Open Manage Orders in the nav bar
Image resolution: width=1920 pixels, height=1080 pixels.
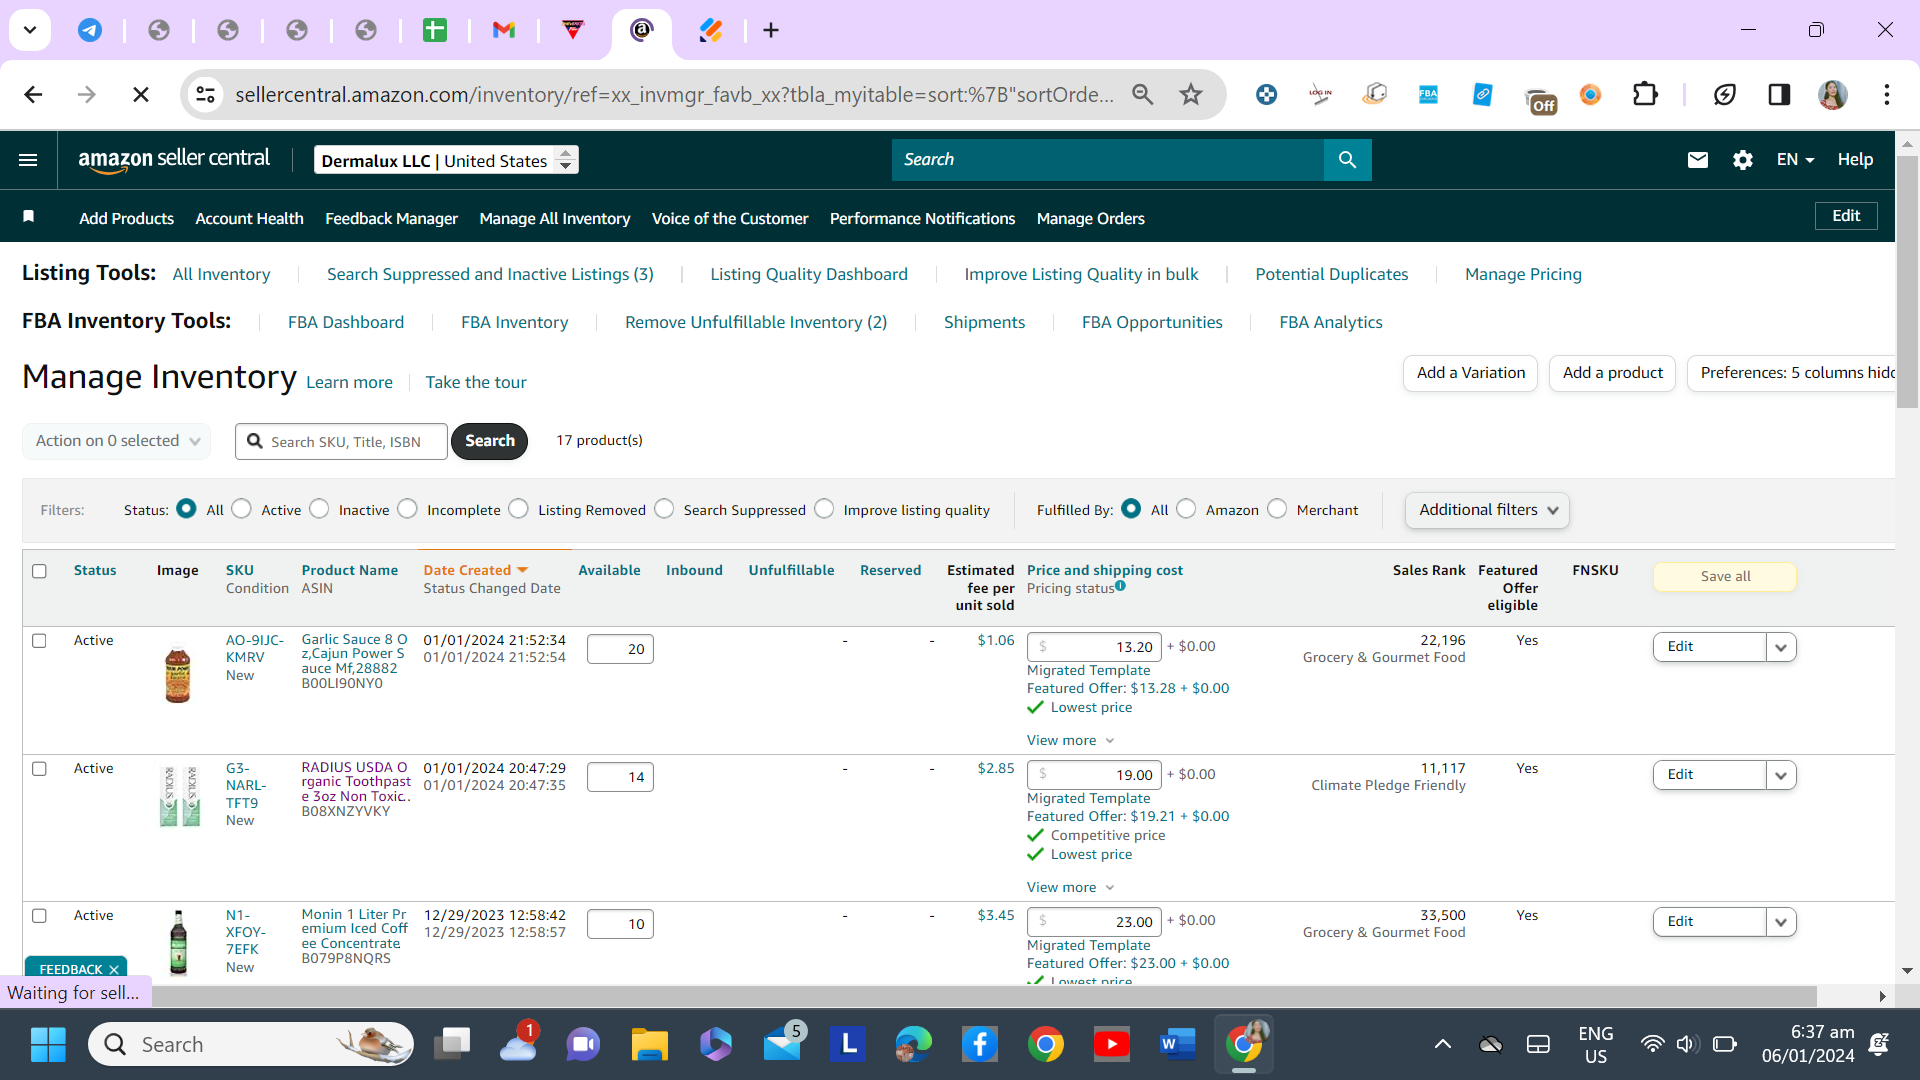(1090, 218)
